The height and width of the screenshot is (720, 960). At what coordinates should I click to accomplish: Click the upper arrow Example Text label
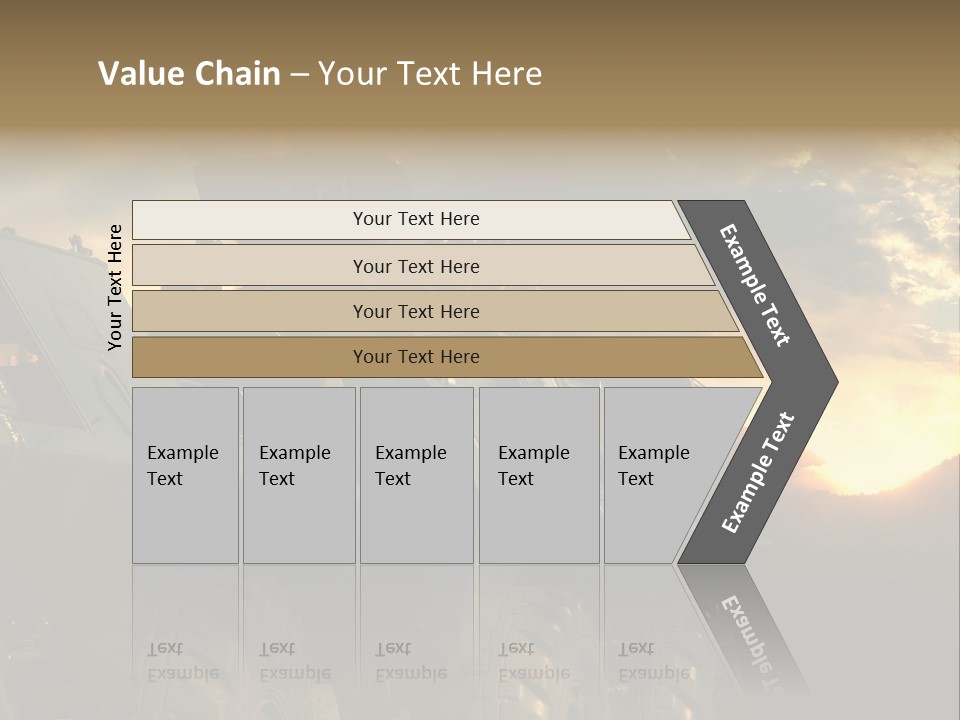pos(754,285)
